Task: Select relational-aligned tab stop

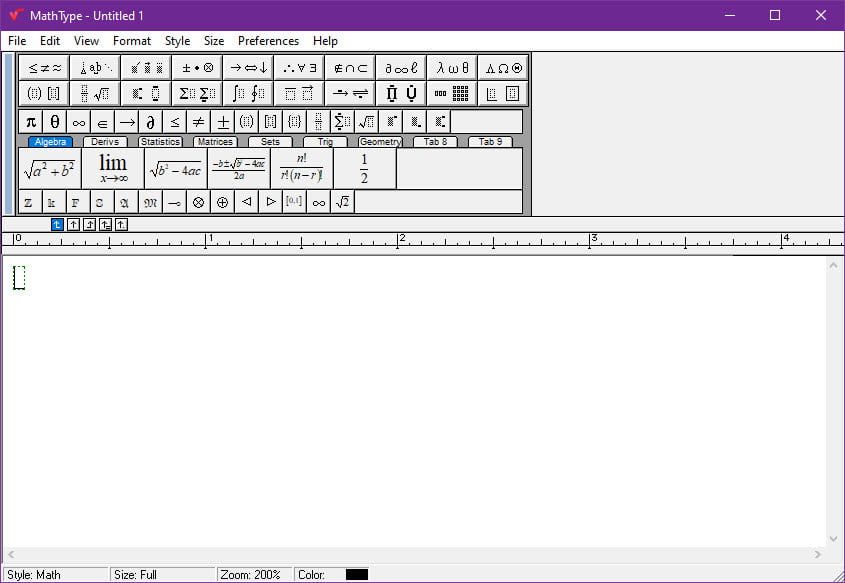Action: point(106,225)
